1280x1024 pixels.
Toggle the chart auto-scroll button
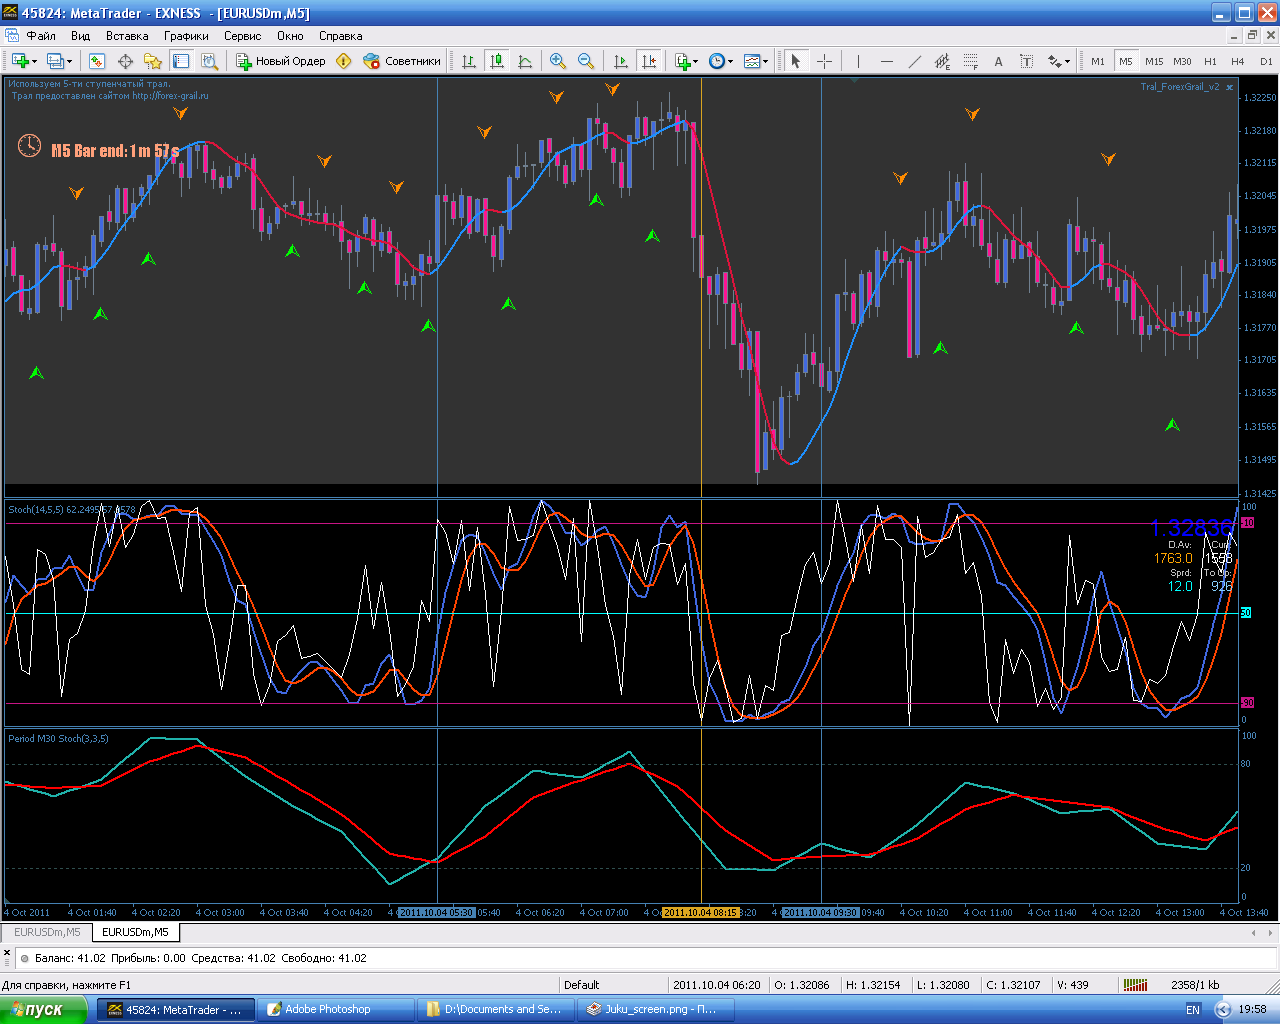pos(621,61)
